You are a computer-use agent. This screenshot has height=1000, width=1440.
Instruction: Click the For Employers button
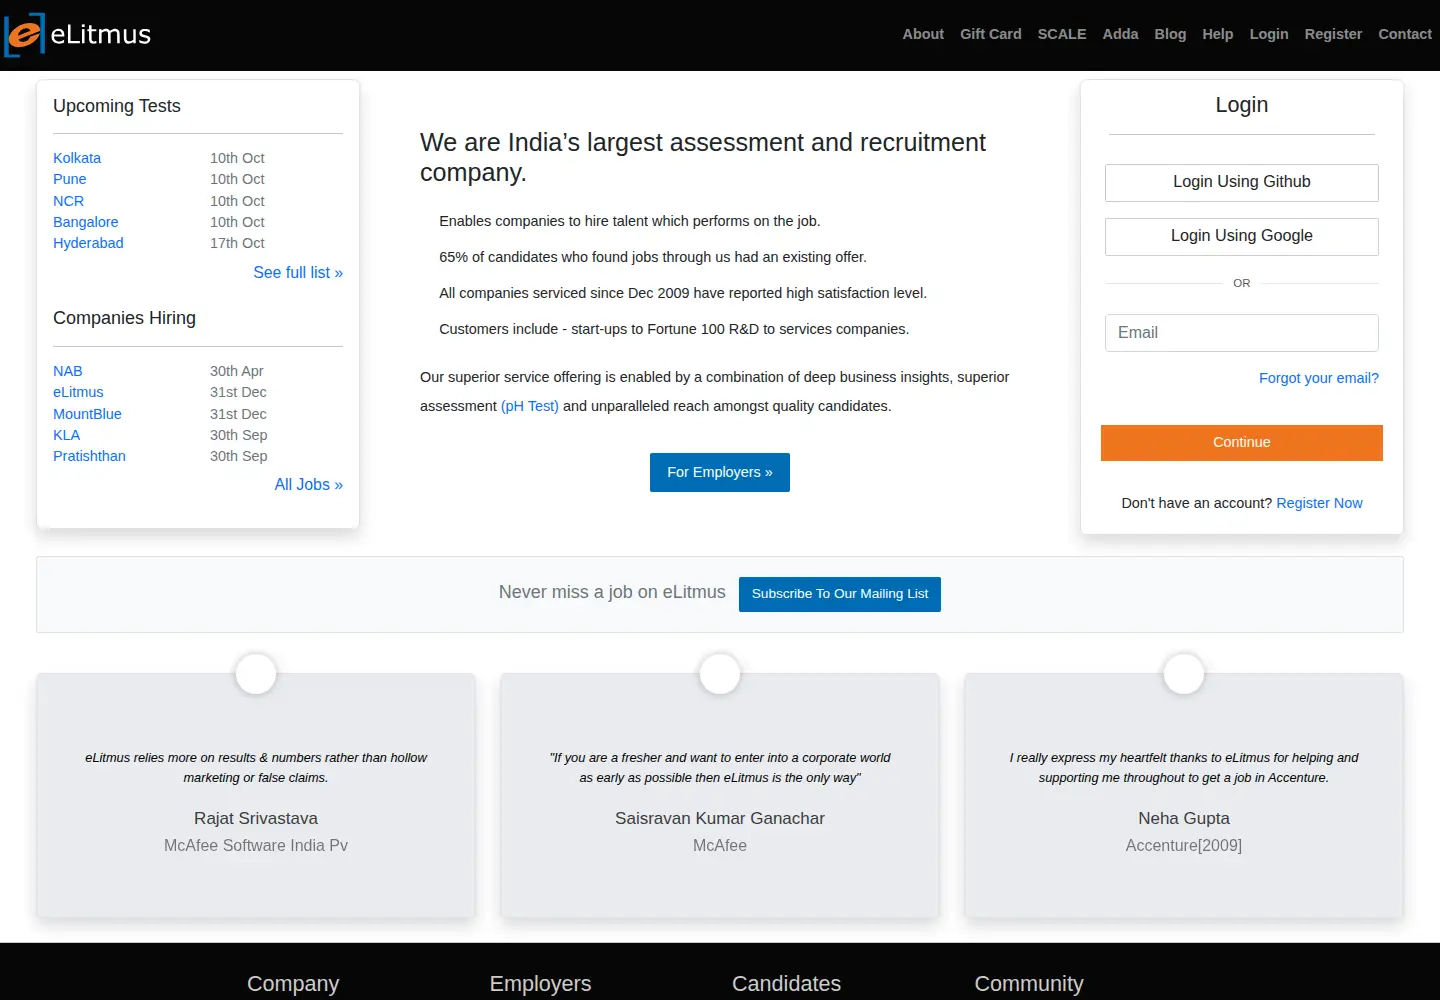coord(720,472)
